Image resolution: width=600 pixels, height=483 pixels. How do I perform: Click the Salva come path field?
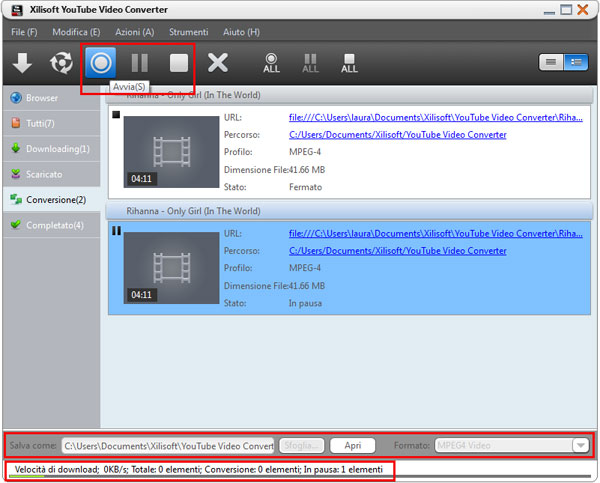click(x=168, y=446)
